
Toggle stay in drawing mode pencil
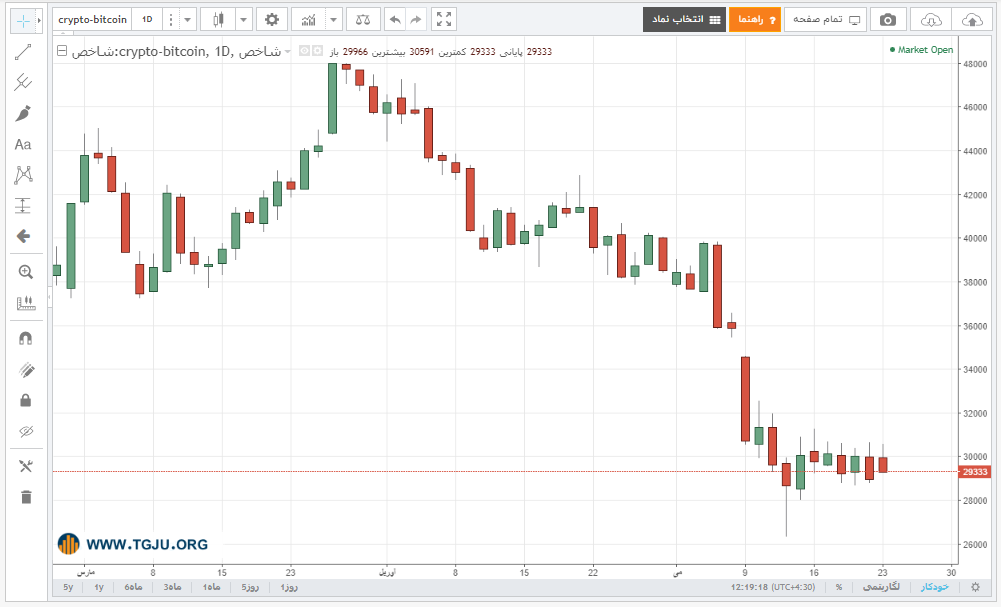tap(26, 370)
